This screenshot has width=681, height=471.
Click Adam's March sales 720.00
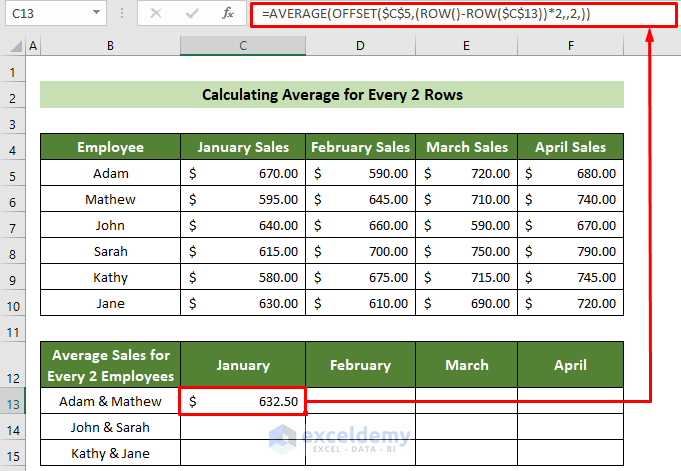click(466, 173)
